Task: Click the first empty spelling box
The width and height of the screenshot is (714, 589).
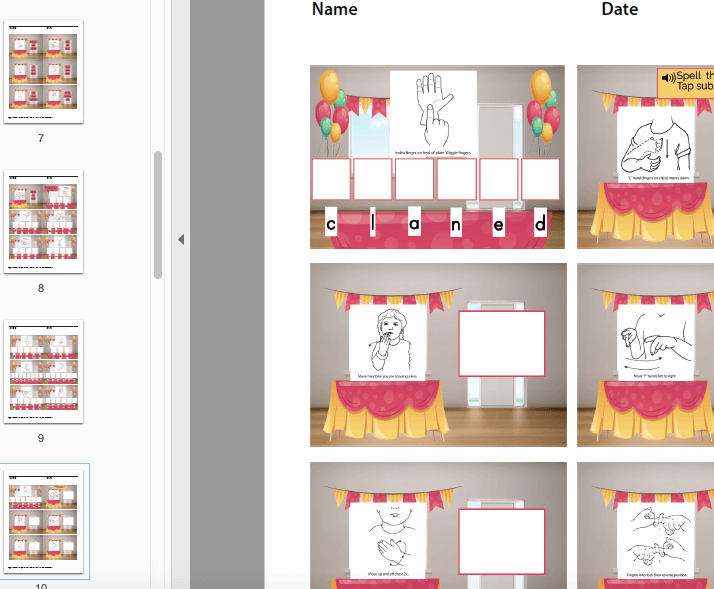Action: [331, 179]
